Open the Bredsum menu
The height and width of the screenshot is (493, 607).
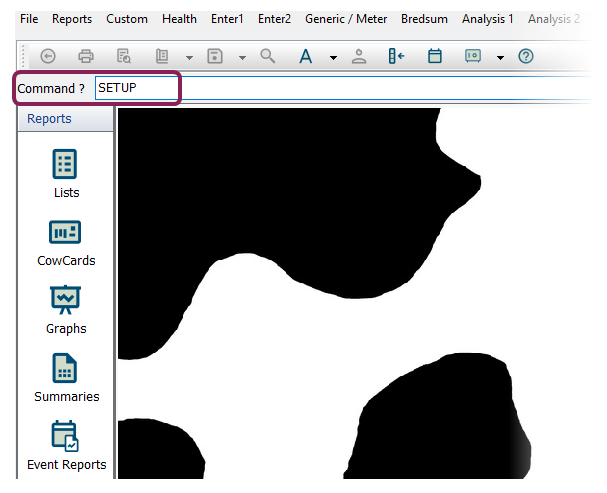[x=424, y=19]
